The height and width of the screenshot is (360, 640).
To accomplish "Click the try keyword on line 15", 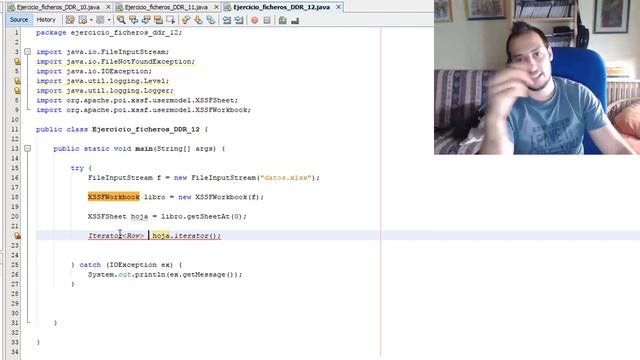I will tap(77, 168).
